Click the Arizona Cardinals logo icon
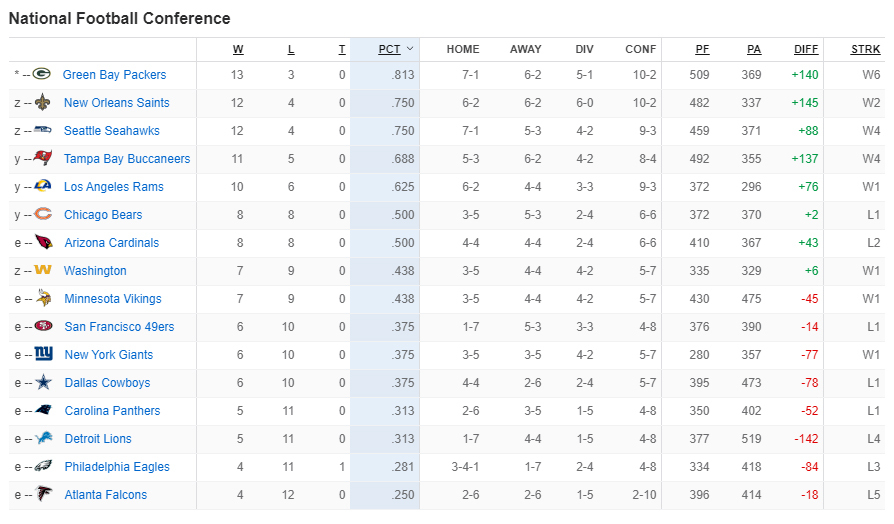 coord(43,242)
